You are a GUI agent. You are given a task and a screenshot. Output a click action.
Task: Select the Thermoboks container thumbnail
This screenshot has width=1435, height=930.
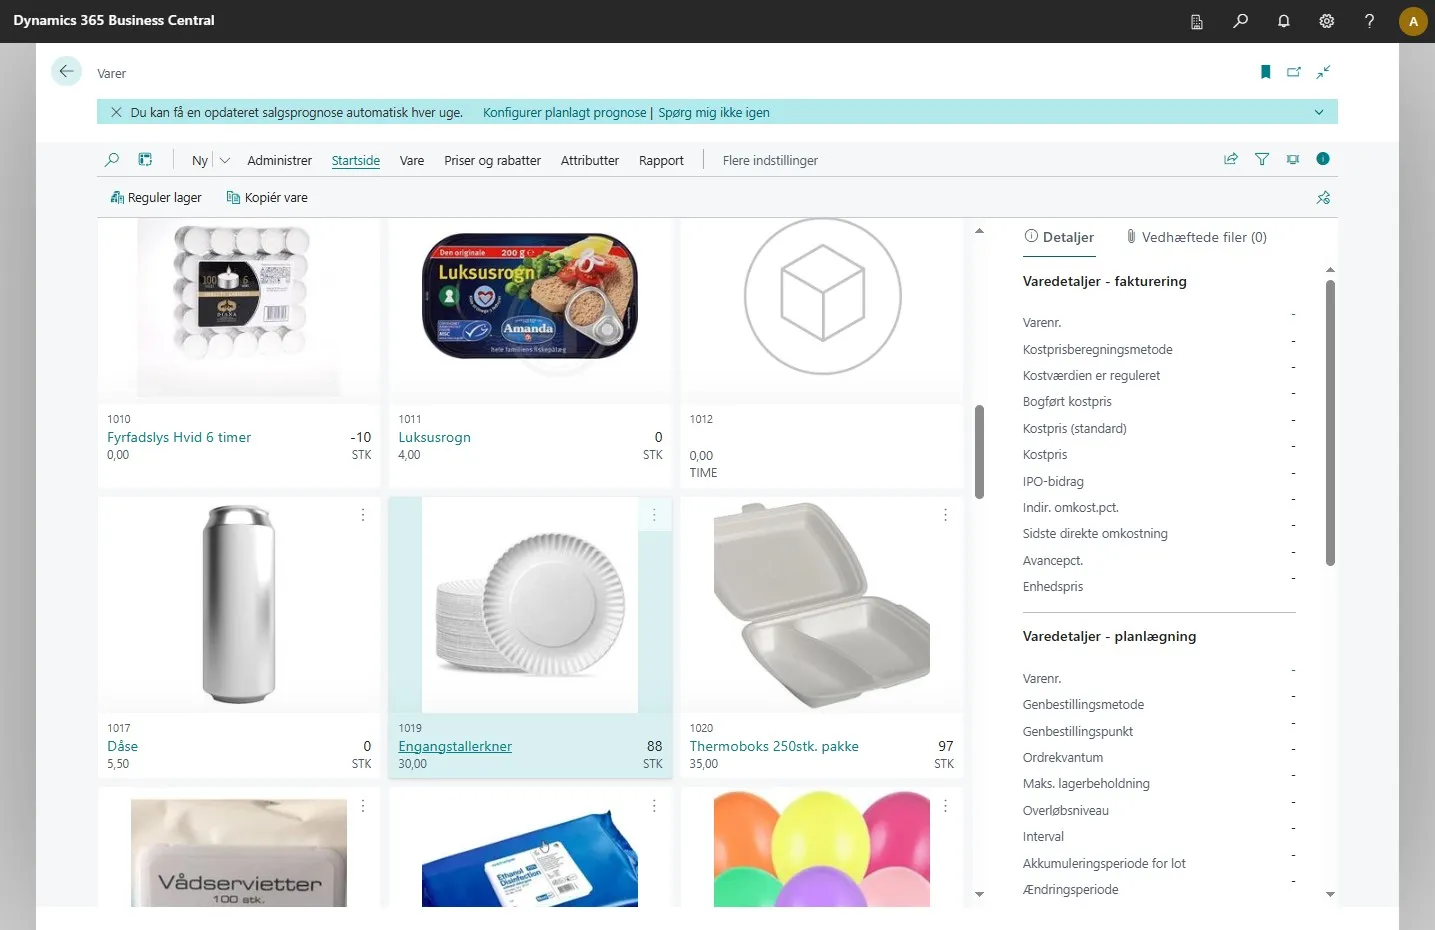[822, 605]
